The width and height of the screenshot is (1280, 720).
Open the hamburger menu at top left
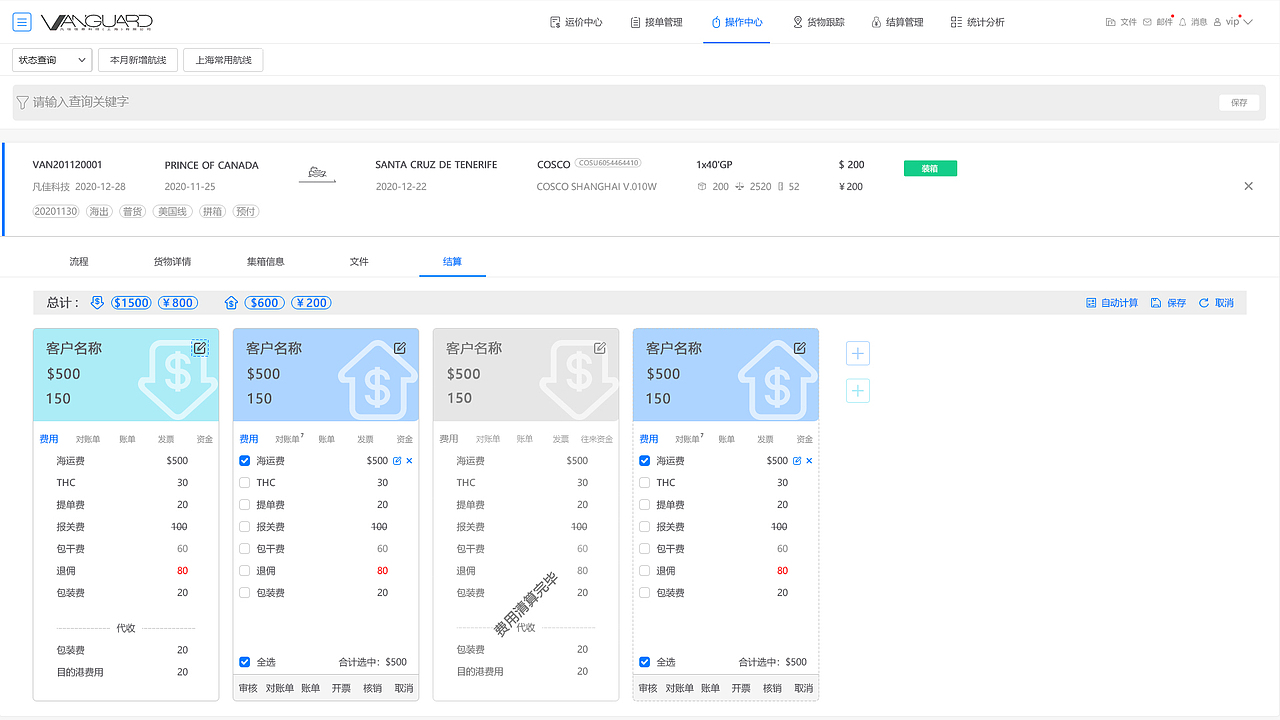pyautogui.click(x=21, y=20)
